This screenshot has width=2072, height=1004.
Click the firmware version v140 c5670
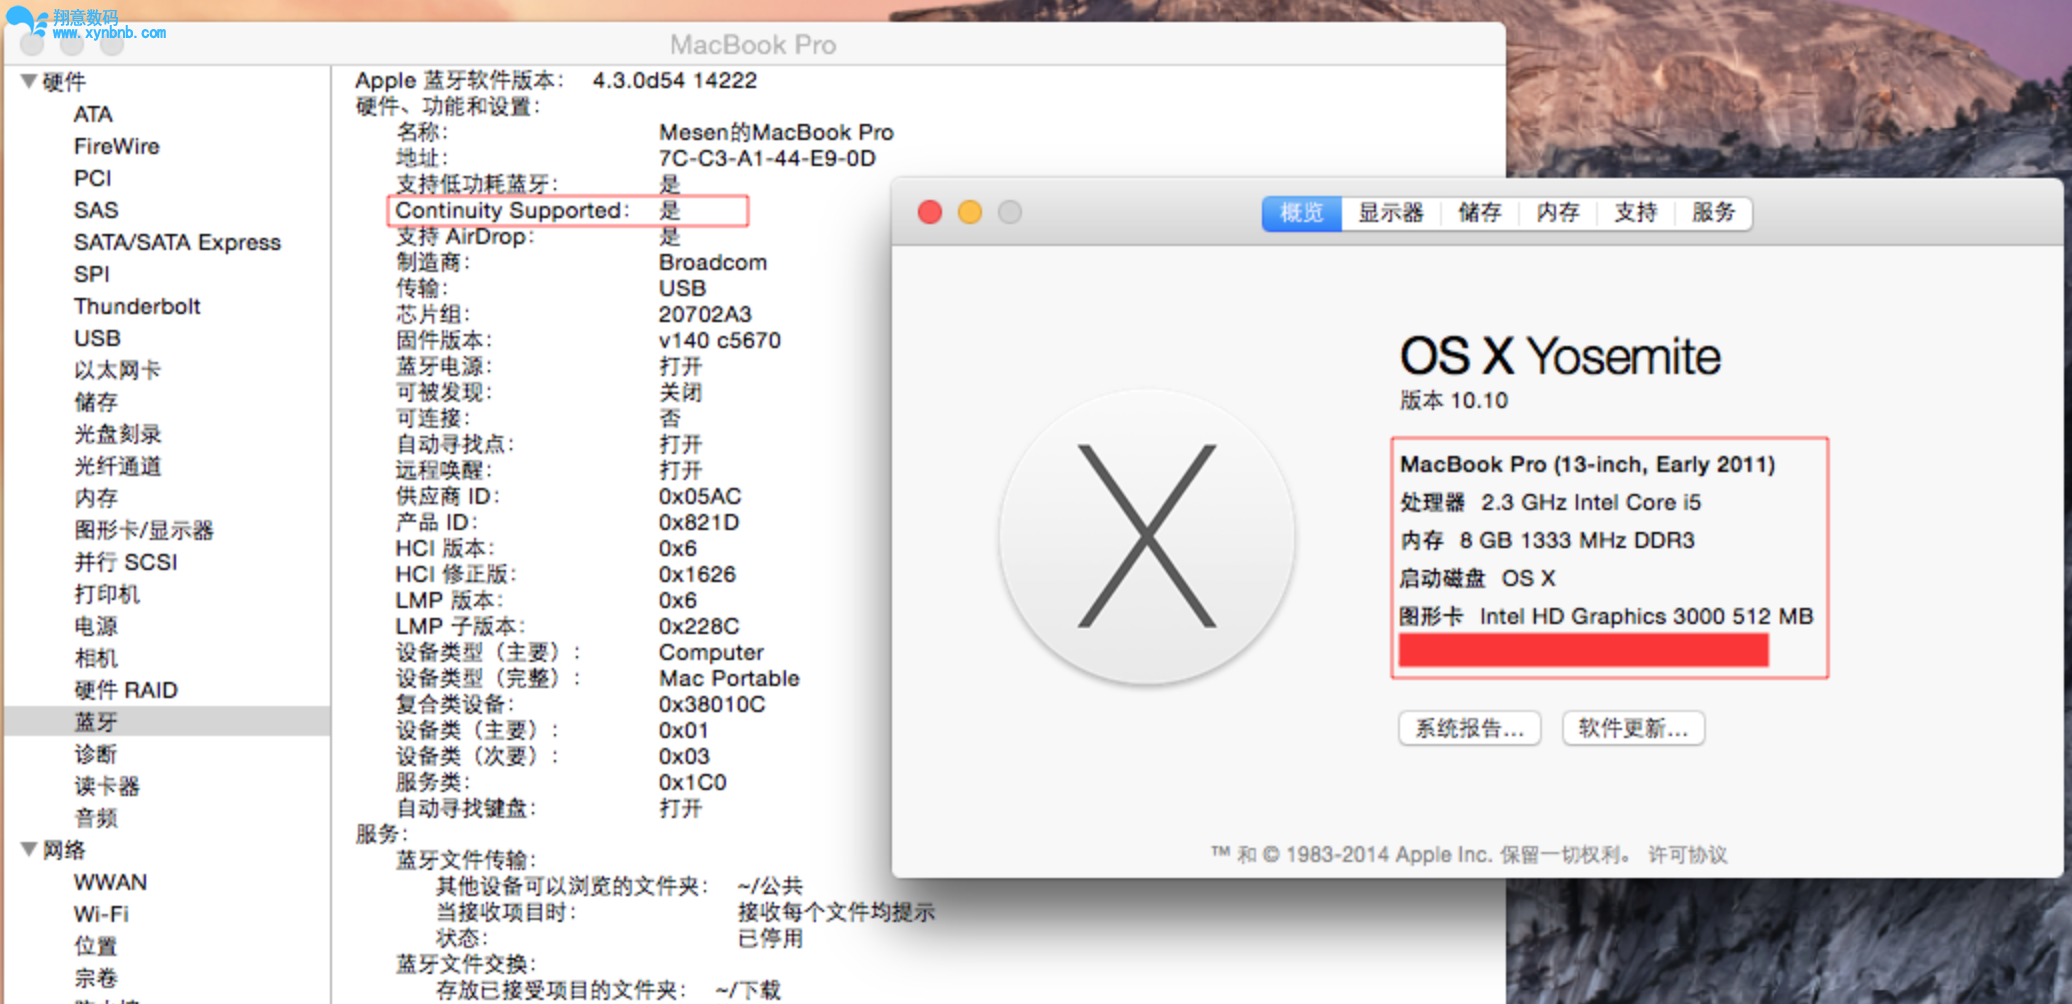[x=719, y=341]
